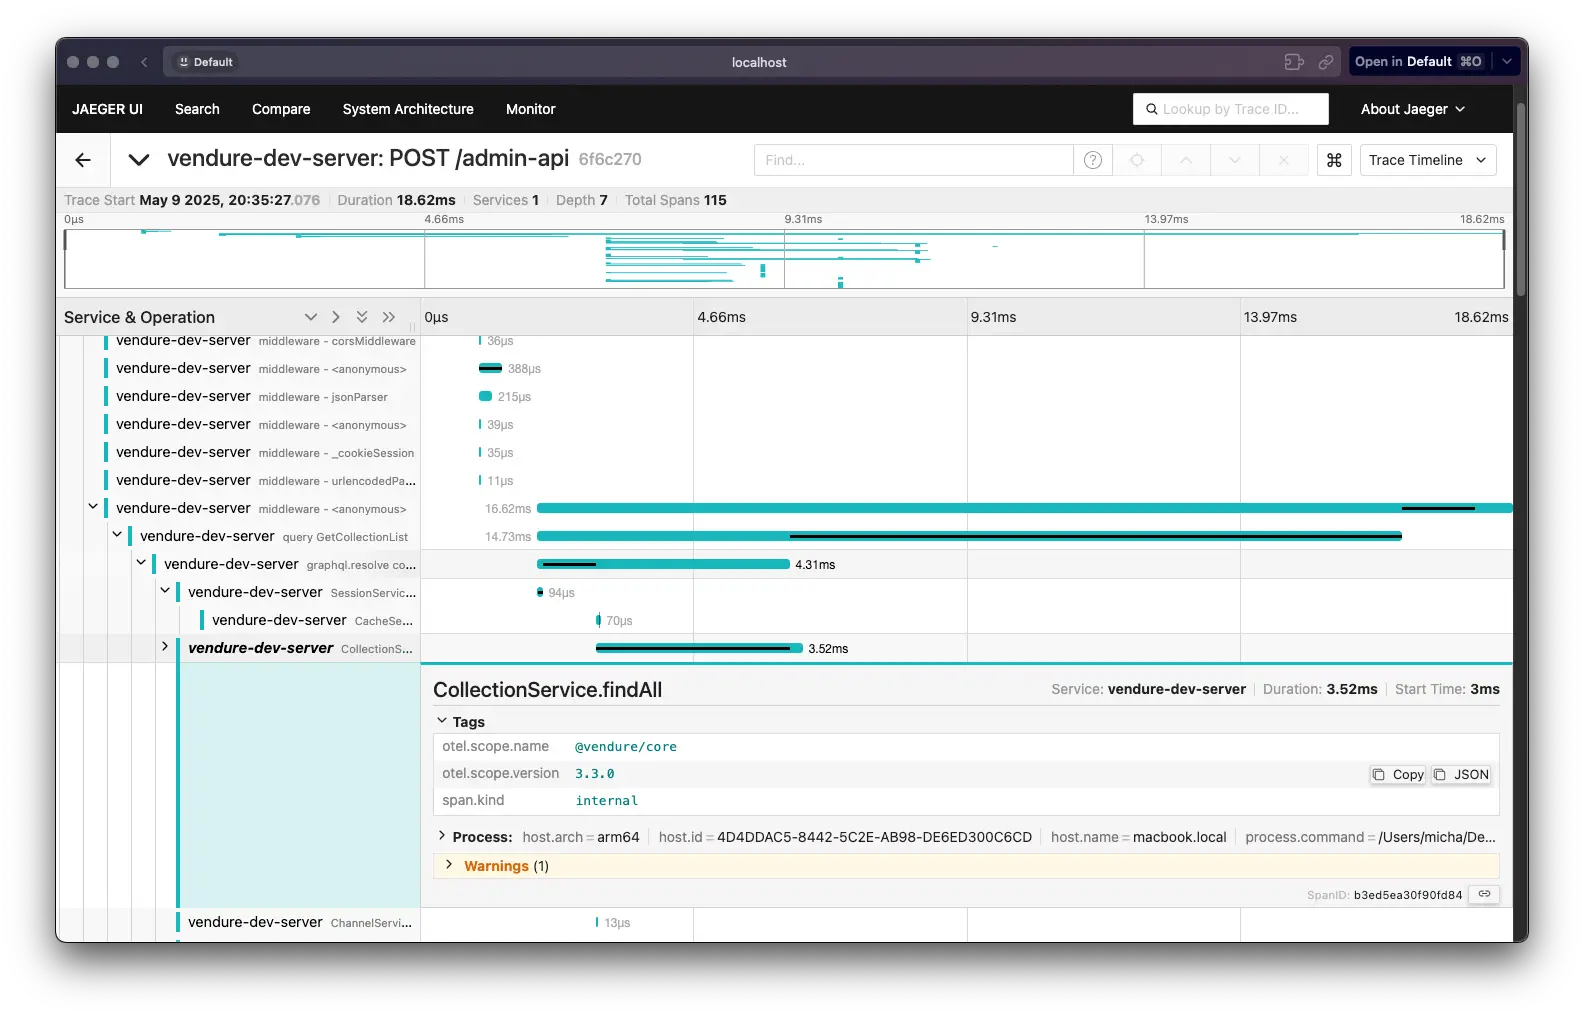Copy the otel.scope.version tag value
This screenshot has width=1584, height=1016.
pyautogui.click(x=1398, y=775)
